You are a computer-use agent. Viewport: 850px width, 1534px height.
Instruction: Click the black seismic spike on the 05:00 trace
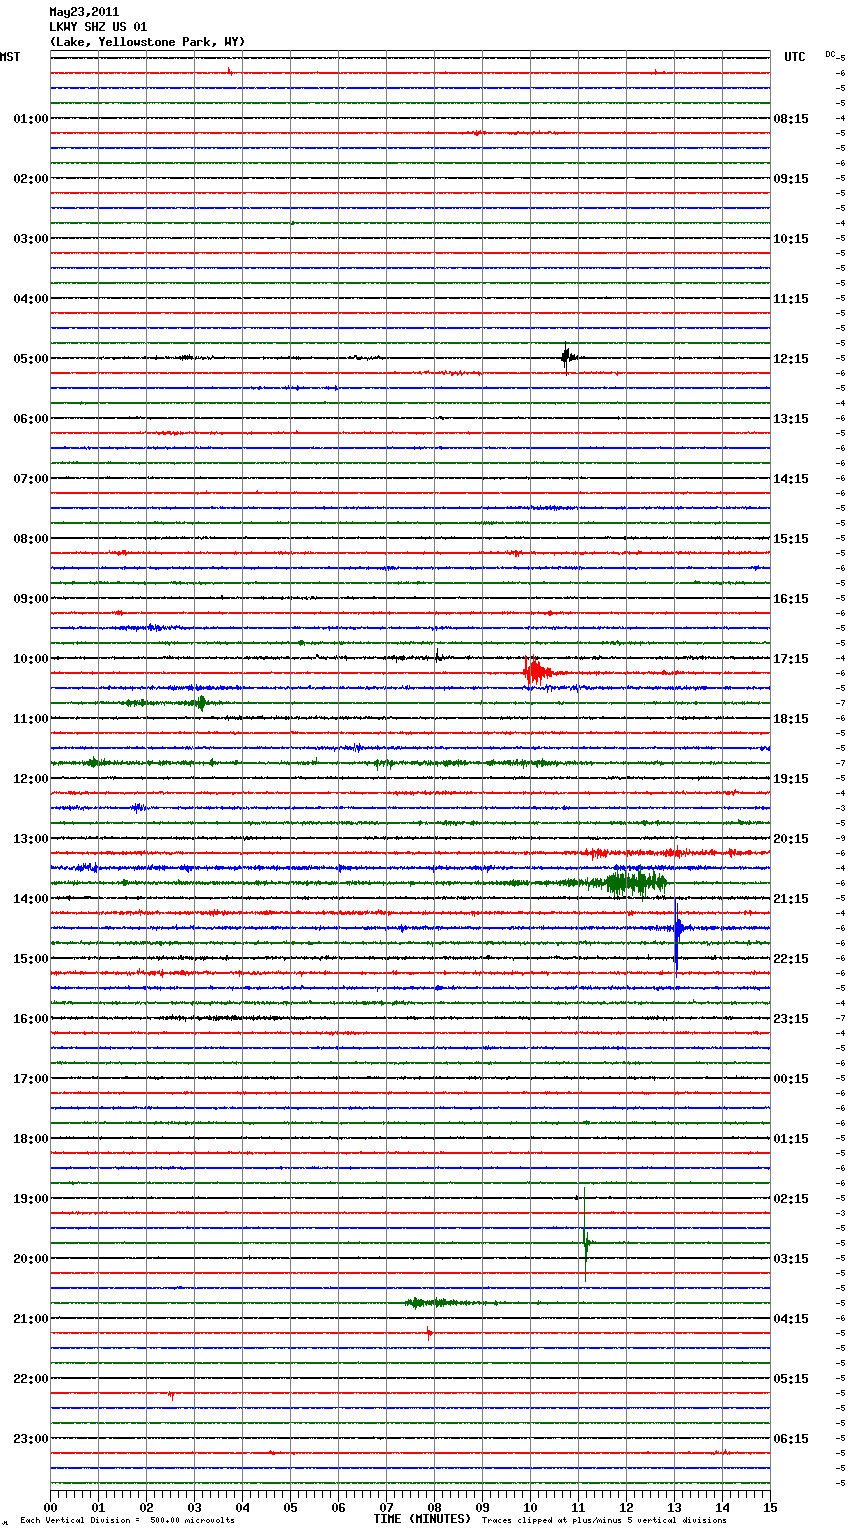[567, 357]
